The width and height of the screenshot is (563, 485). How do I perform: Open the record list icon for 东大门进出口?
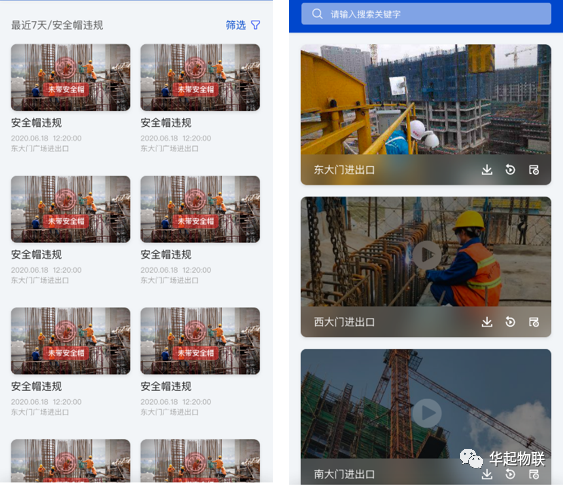[534, 169]
